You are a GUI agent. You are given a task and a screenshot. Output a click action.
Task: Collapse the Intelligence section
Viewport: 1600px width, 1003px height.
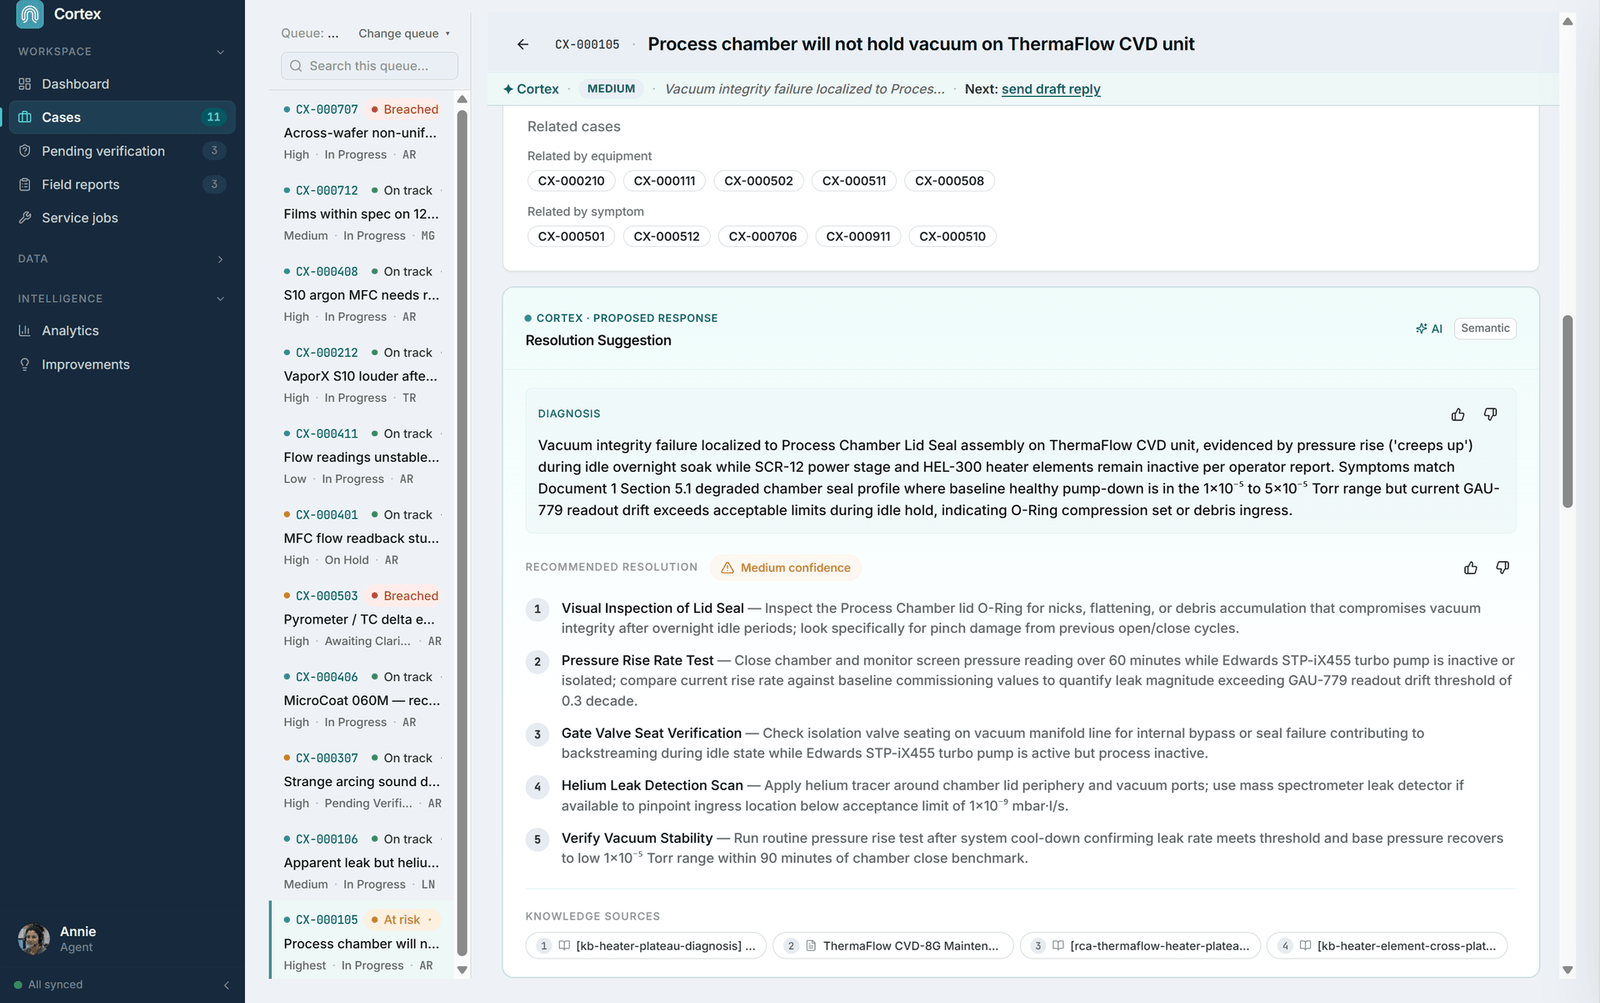click(x=220, y=299)
